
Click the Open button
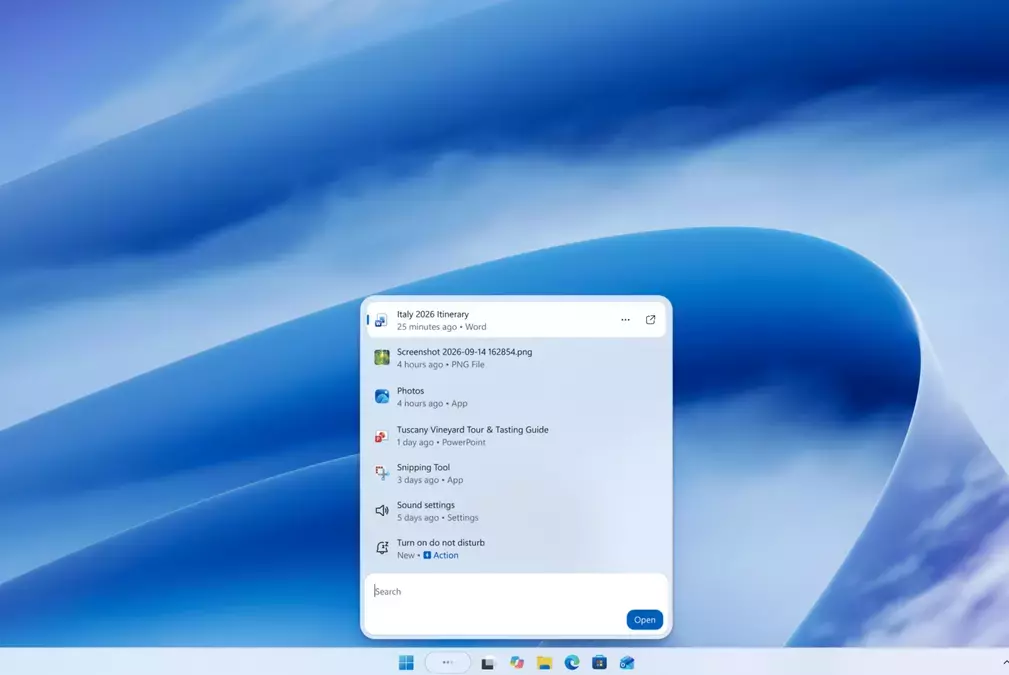(644, 620)
